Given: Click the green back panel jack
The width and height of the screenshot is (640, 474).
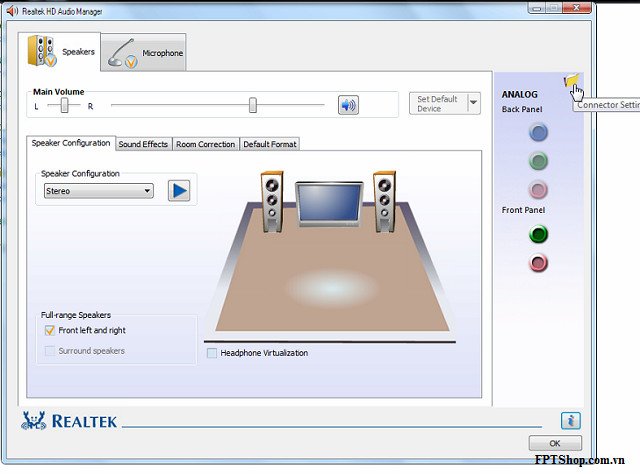Looking at the screenshot, I should [538, 161].
